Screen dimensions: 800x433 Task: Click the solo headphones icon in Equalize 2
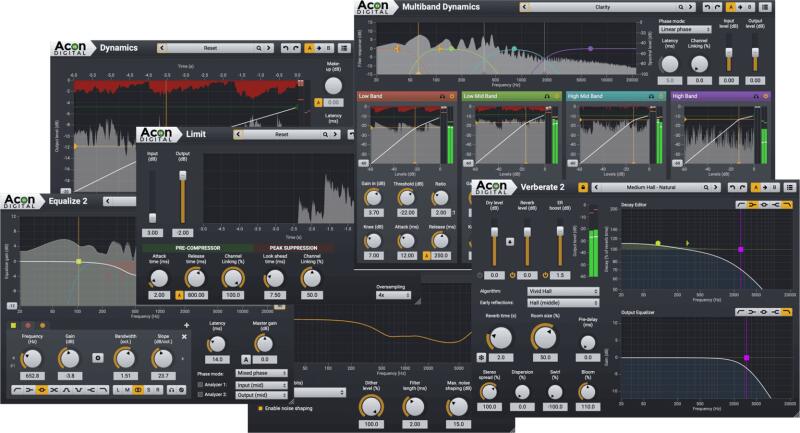(x=171, y=390)
